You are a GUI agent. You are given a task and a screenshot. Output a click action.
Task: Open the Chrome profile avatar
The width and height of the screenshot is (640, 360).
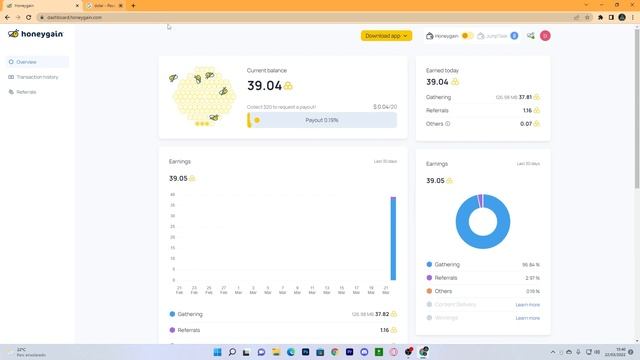[622, 18]
